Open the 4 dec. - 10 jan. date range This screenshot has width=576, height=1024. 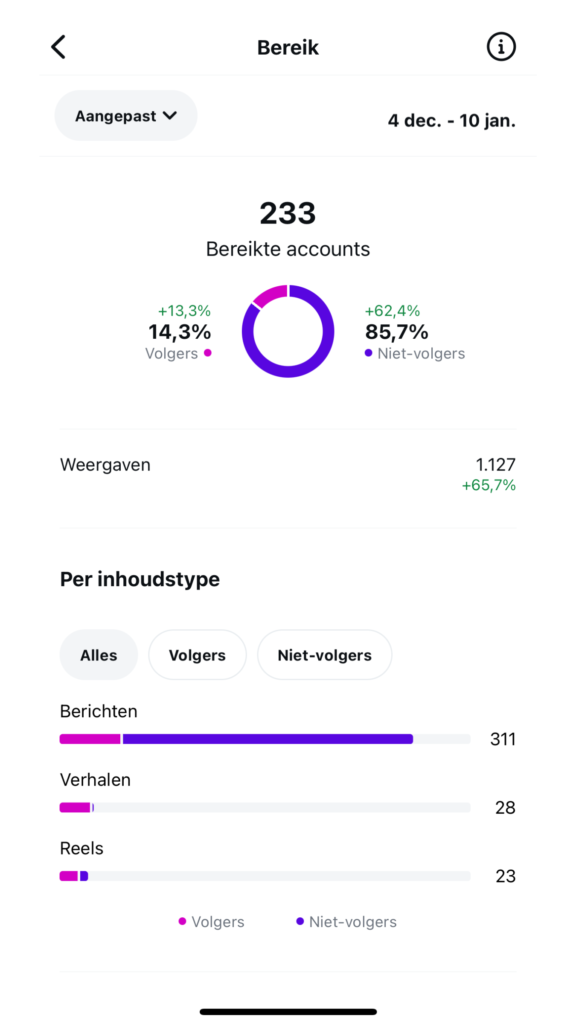coord(451,121)
